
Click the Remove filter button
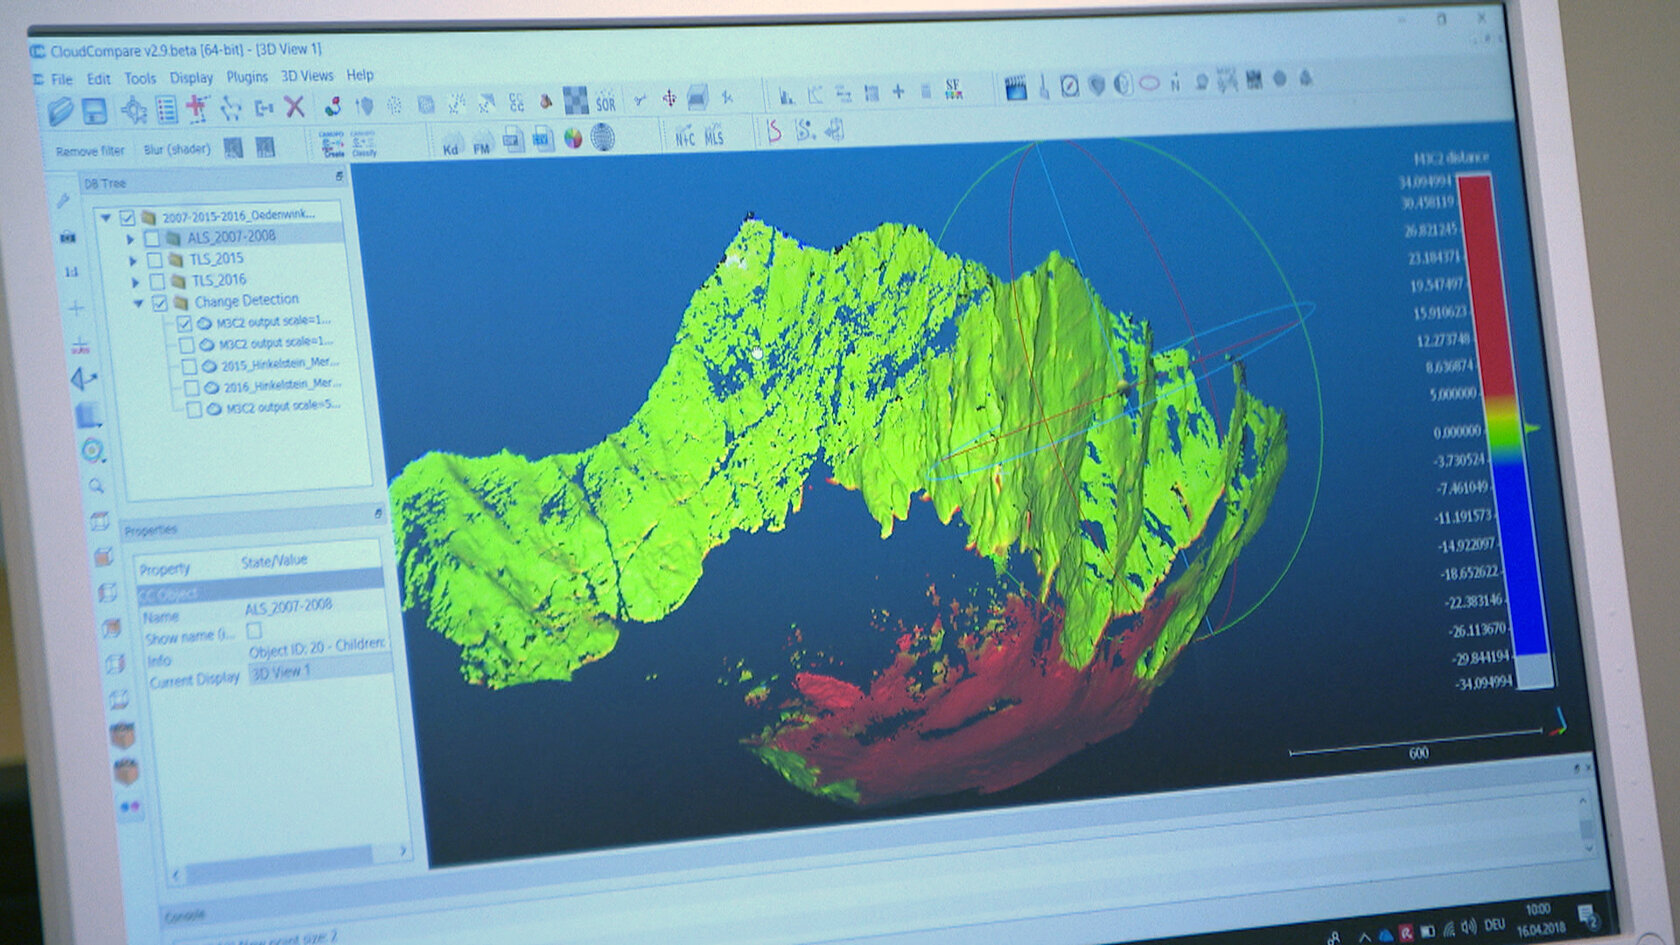point(90,151)
